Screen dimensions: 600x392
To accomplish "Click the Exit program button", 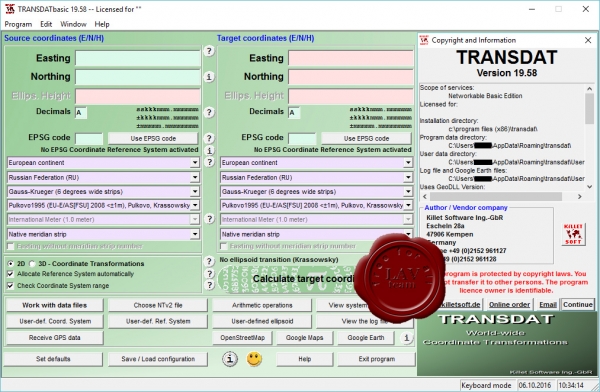I will (x=377, y=359).
